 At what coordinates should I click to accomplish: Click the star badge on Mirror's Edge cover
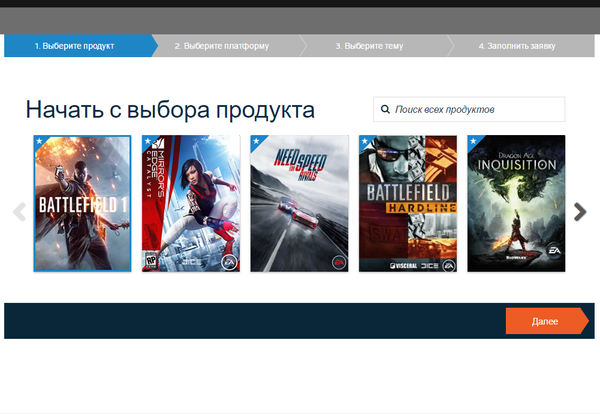148,141
